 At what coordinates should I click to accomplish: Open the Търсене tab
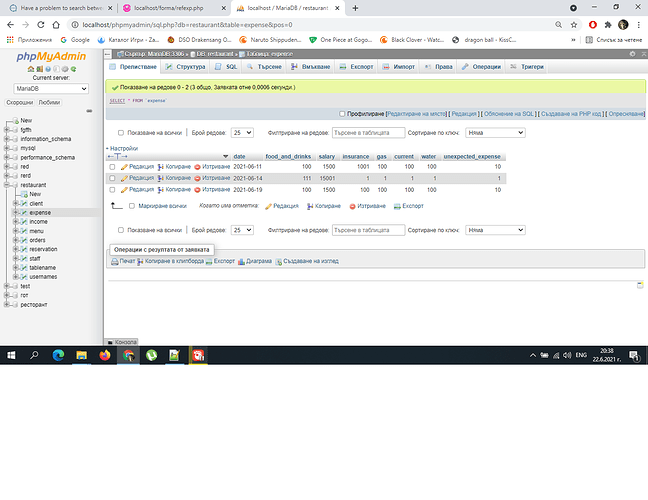tap(264, 67)
